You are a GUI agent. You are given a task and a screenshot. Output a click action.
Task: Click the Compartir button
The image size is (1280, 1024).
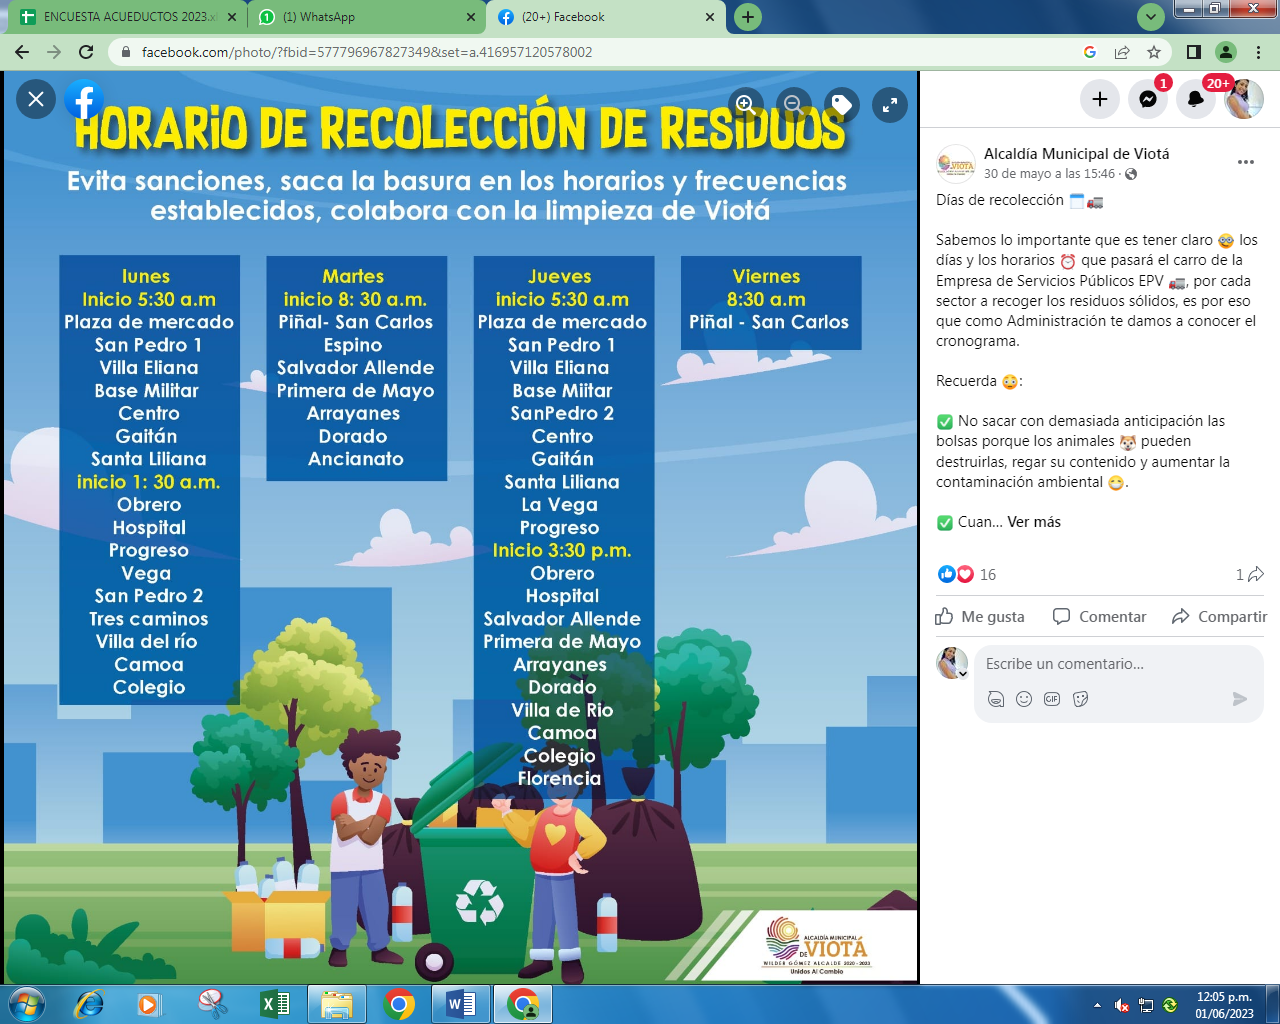(1219, 617)
